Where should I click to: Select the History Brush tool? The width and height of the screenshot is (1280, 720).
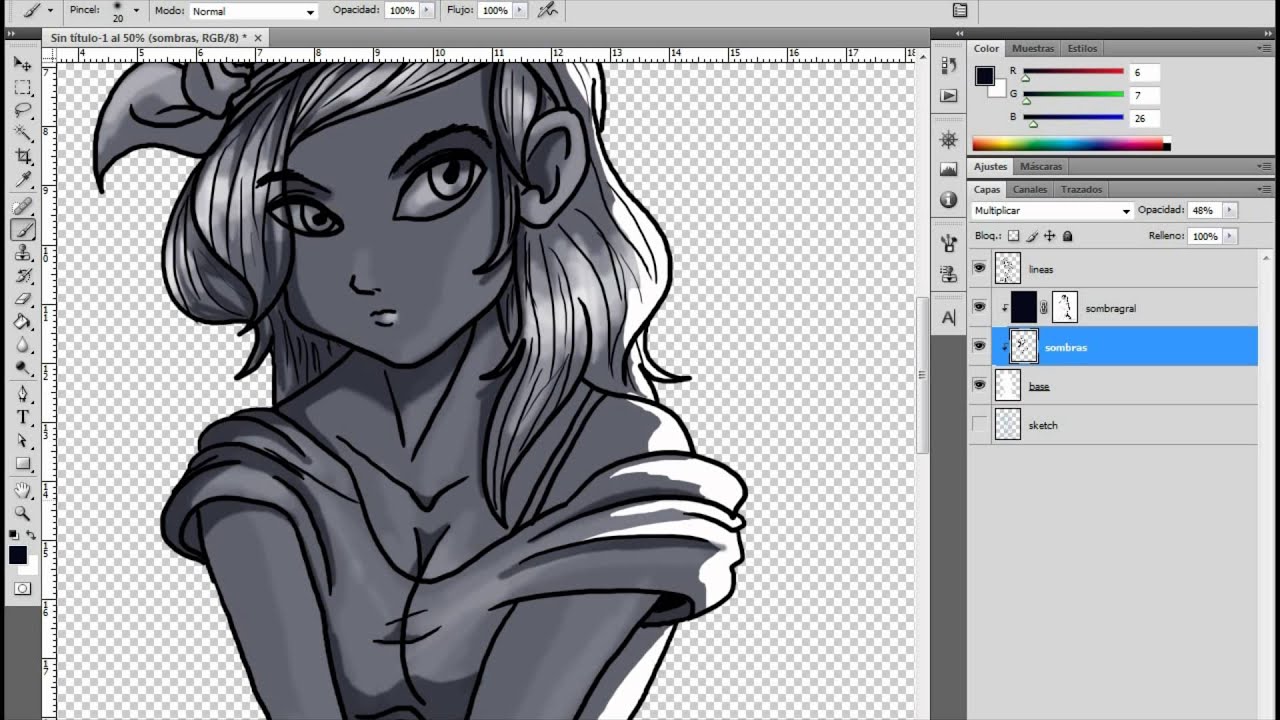point(22,276)
